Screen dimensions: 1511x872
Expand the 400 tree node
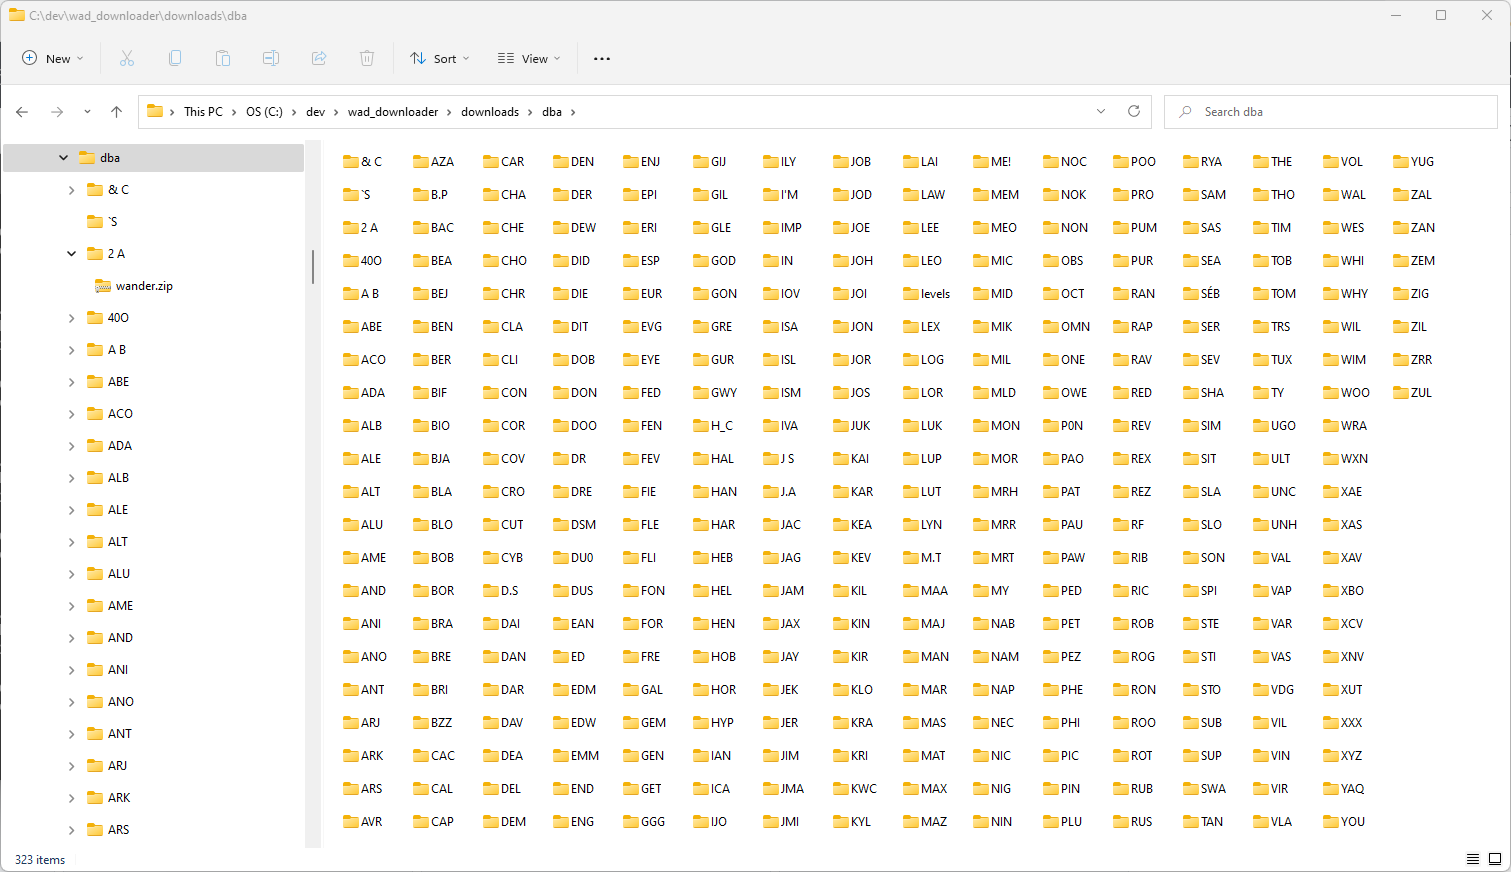point(71,318)
